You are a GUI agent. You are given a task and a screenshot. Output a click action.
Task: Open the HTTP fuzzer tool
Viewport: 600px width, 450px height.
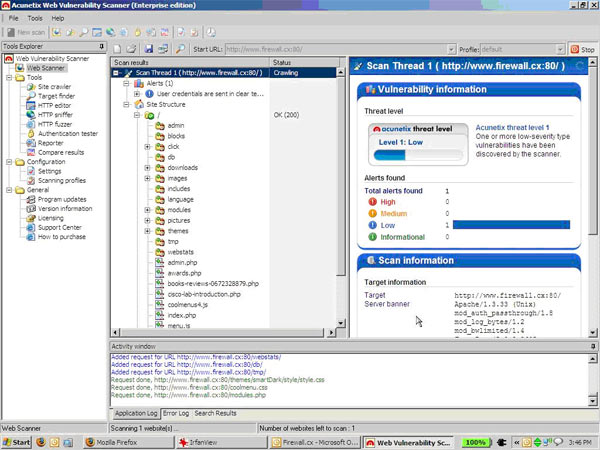click(55, 124)
